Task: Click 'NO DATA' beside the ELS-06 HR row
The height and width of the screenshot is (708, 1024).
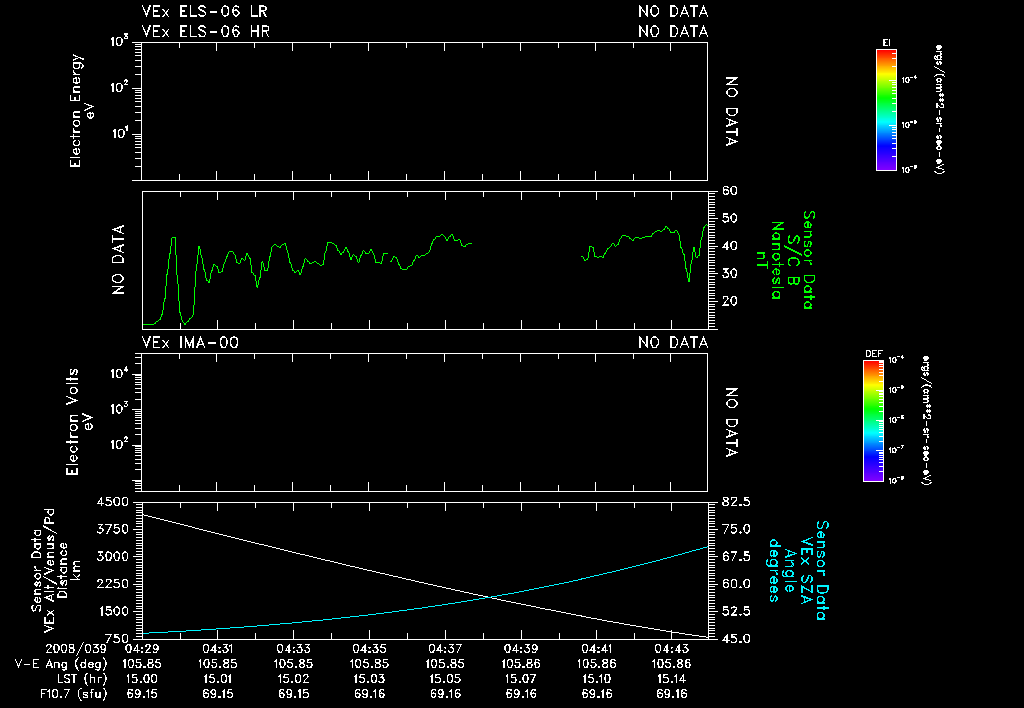Action: pos(673,31)
